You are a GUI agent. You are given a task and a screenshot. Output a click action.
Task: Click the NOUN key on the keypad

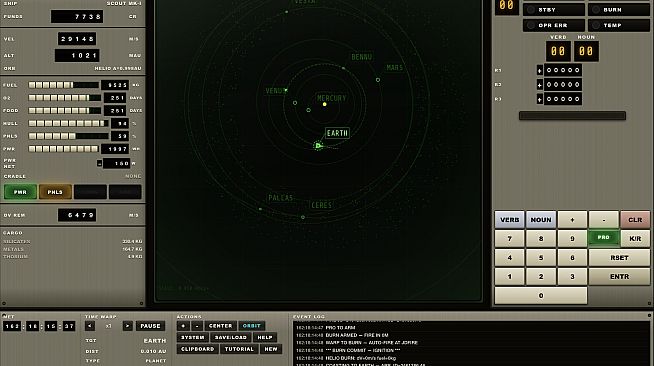point(541,220)
